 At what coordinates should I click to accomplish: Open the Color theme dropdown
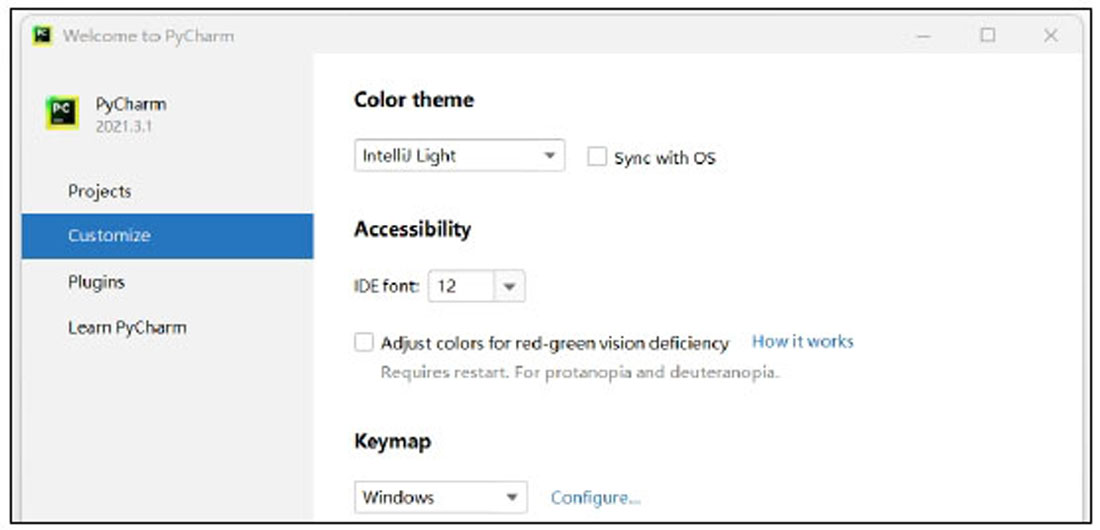click(x=460, y=156)
